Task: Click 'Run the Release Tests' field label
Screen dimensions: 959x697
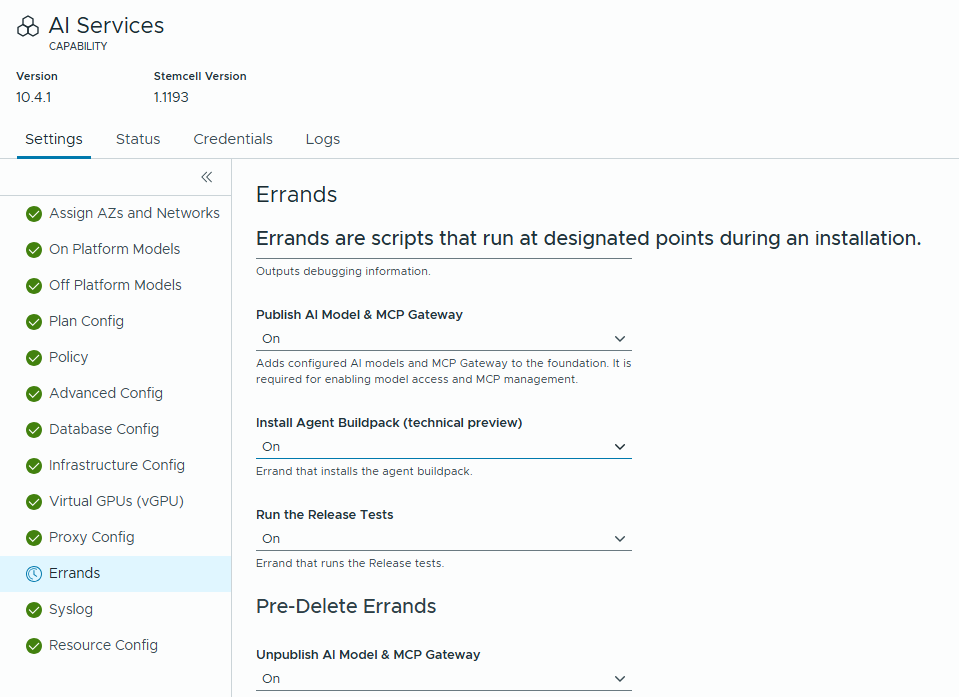Action: [x=325, y=515]
